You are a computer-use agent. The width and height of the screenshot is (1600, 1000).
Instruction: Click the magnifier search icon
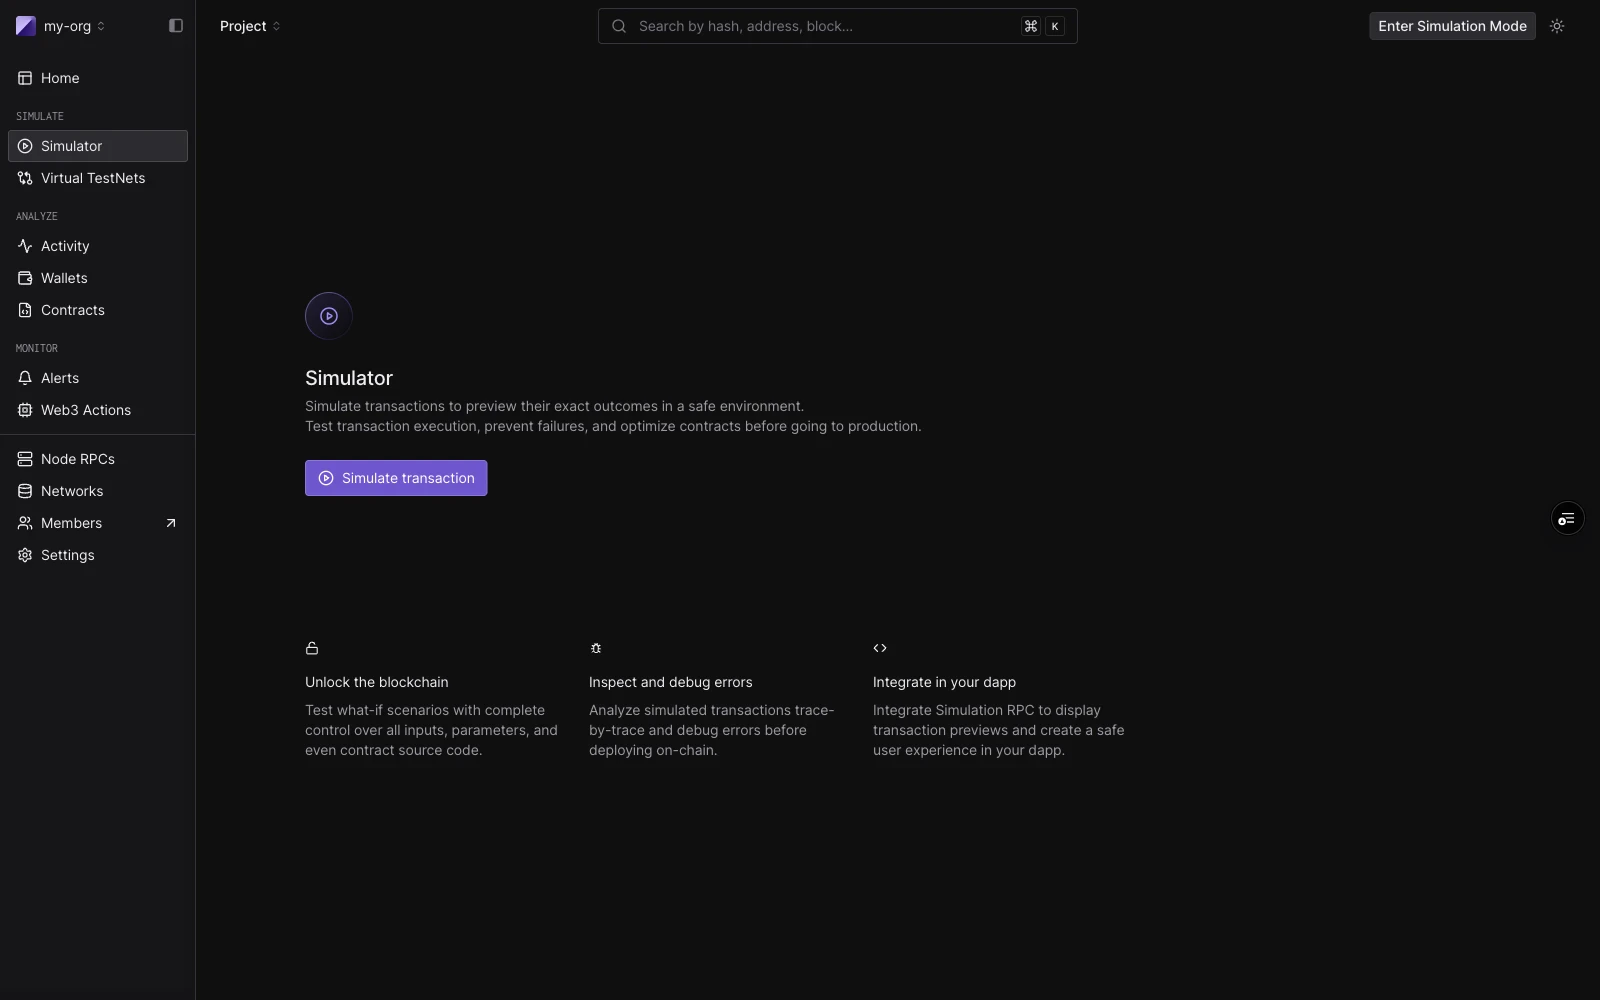(619, 26)
